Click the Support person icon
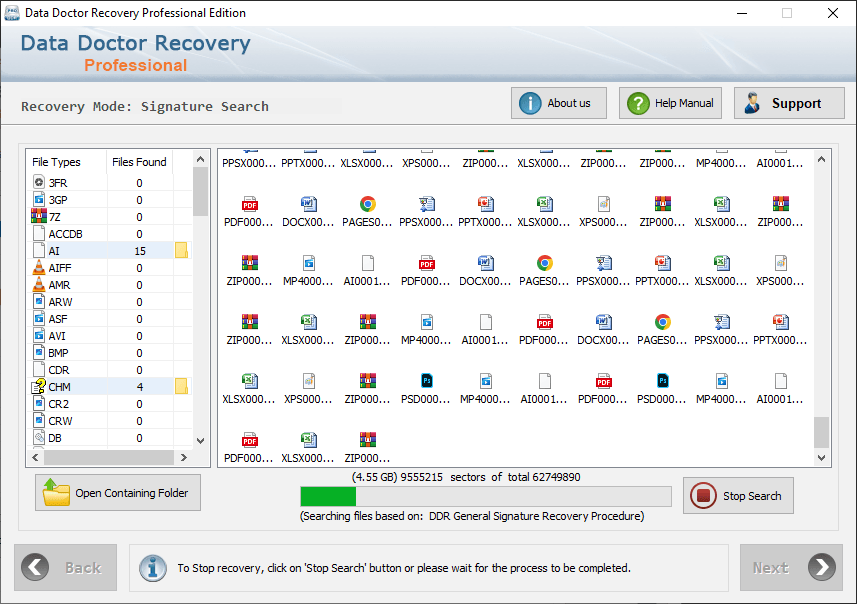The image size is (857, 604). point(753,103)
